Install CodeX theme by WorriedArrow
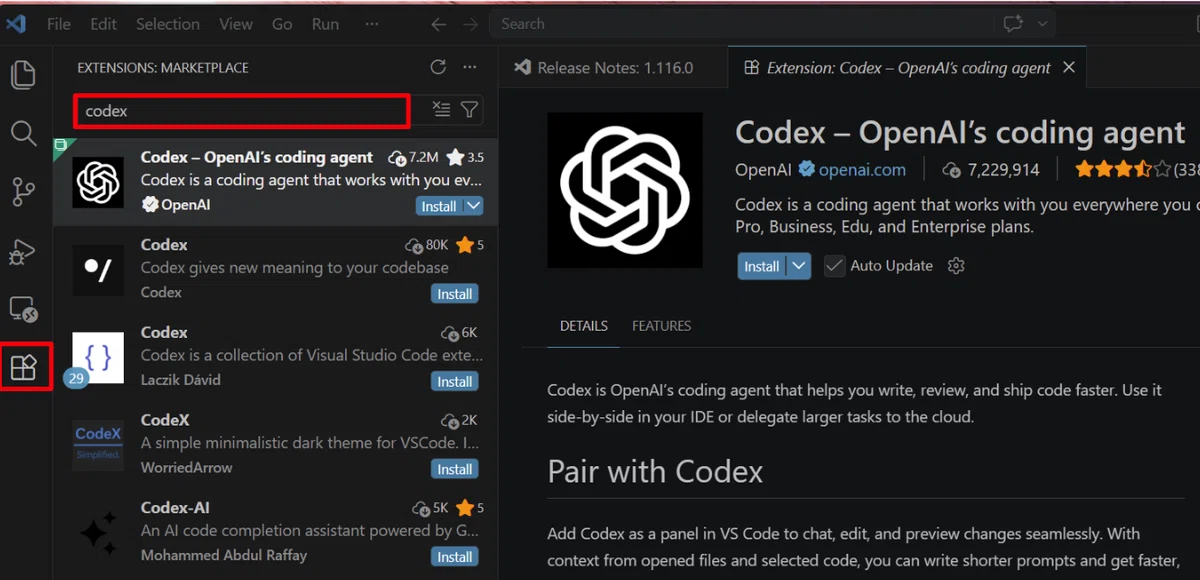 coord(455,469)
